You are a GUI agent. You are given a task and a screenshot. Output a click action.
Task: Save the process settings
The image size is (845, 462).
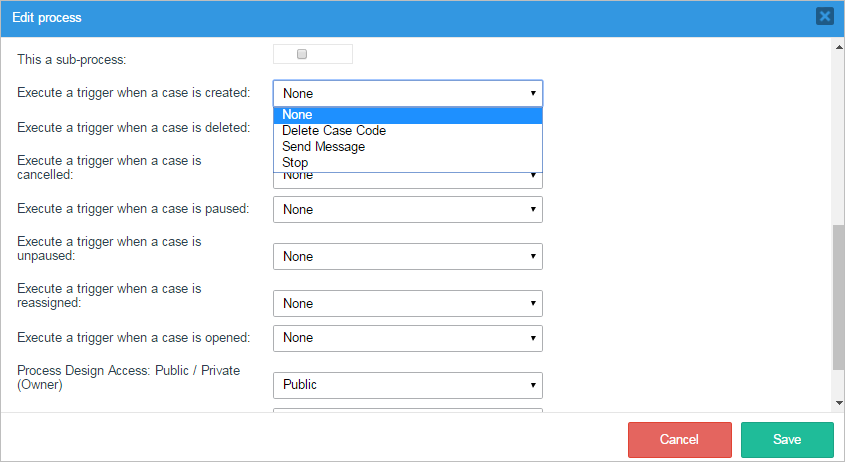click(x=787, y=440)
